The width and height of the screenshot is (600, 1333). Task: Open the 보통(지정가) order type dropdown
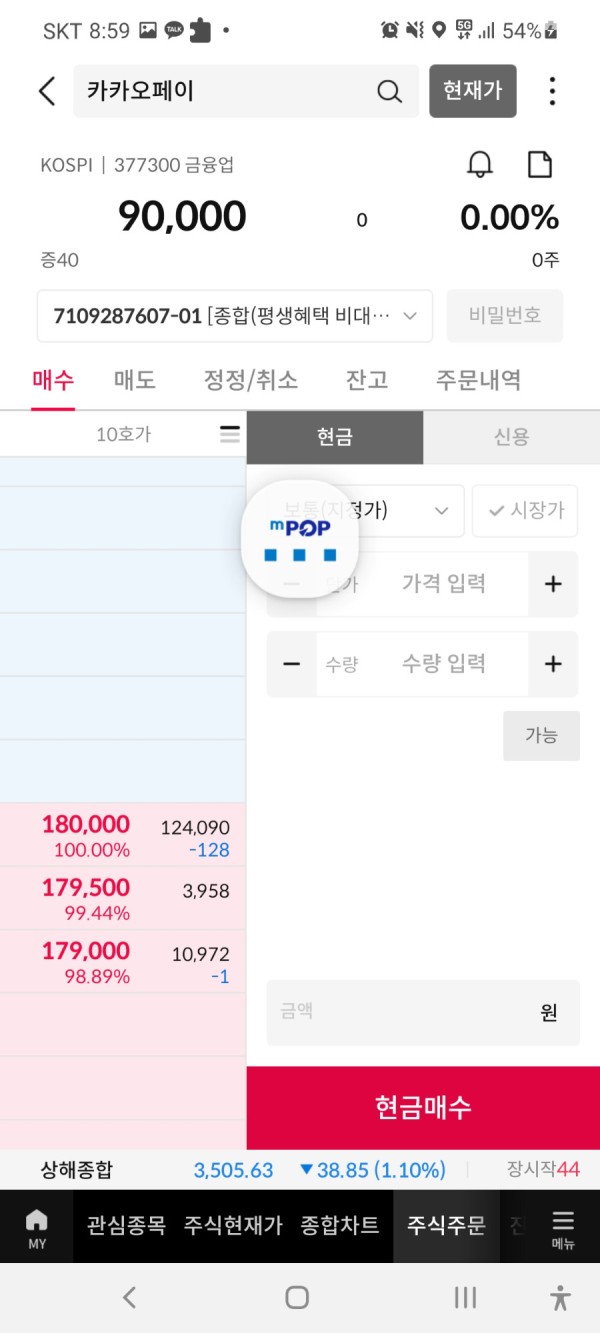click(x=365, y=510)
